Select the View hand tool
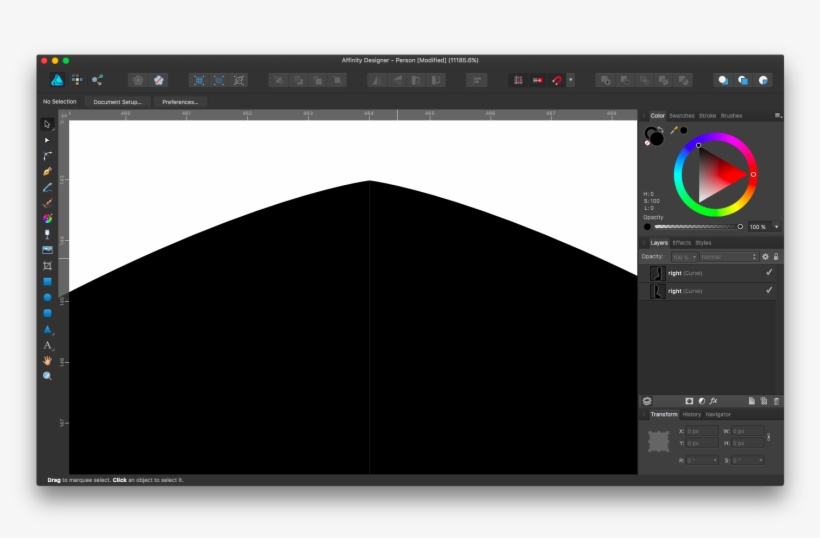 click(x=47, y=361)
